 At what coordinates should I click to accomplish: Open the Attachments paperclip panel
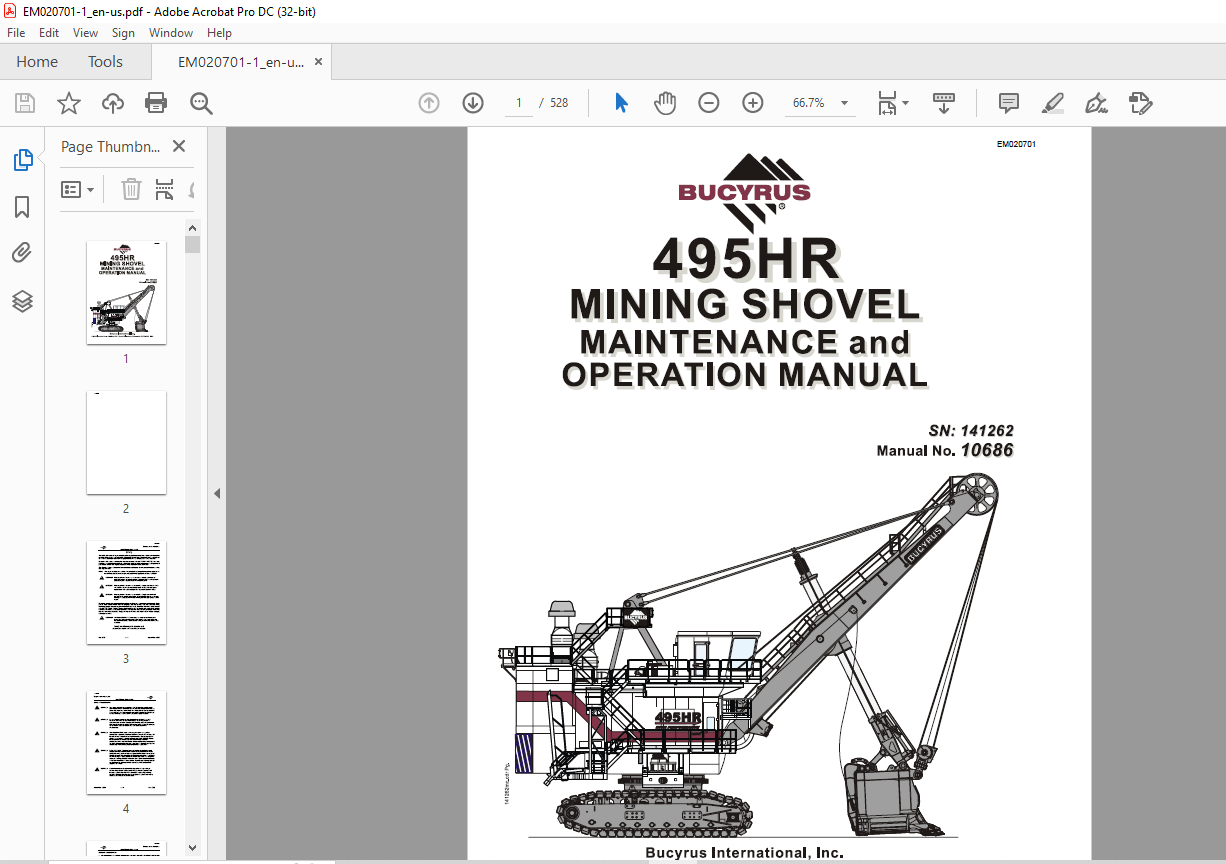point(22,254)
